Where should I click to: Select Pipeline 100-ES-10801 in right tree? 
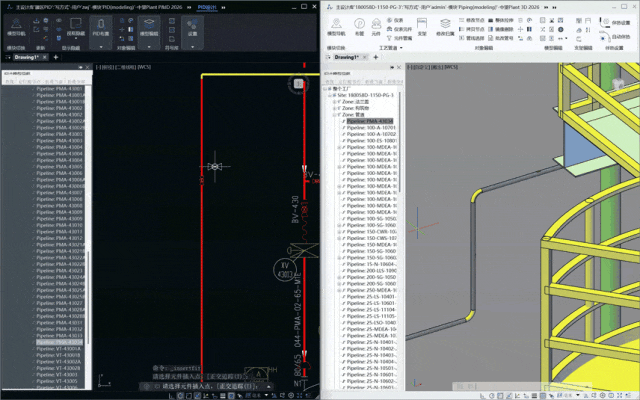(371, 141)
